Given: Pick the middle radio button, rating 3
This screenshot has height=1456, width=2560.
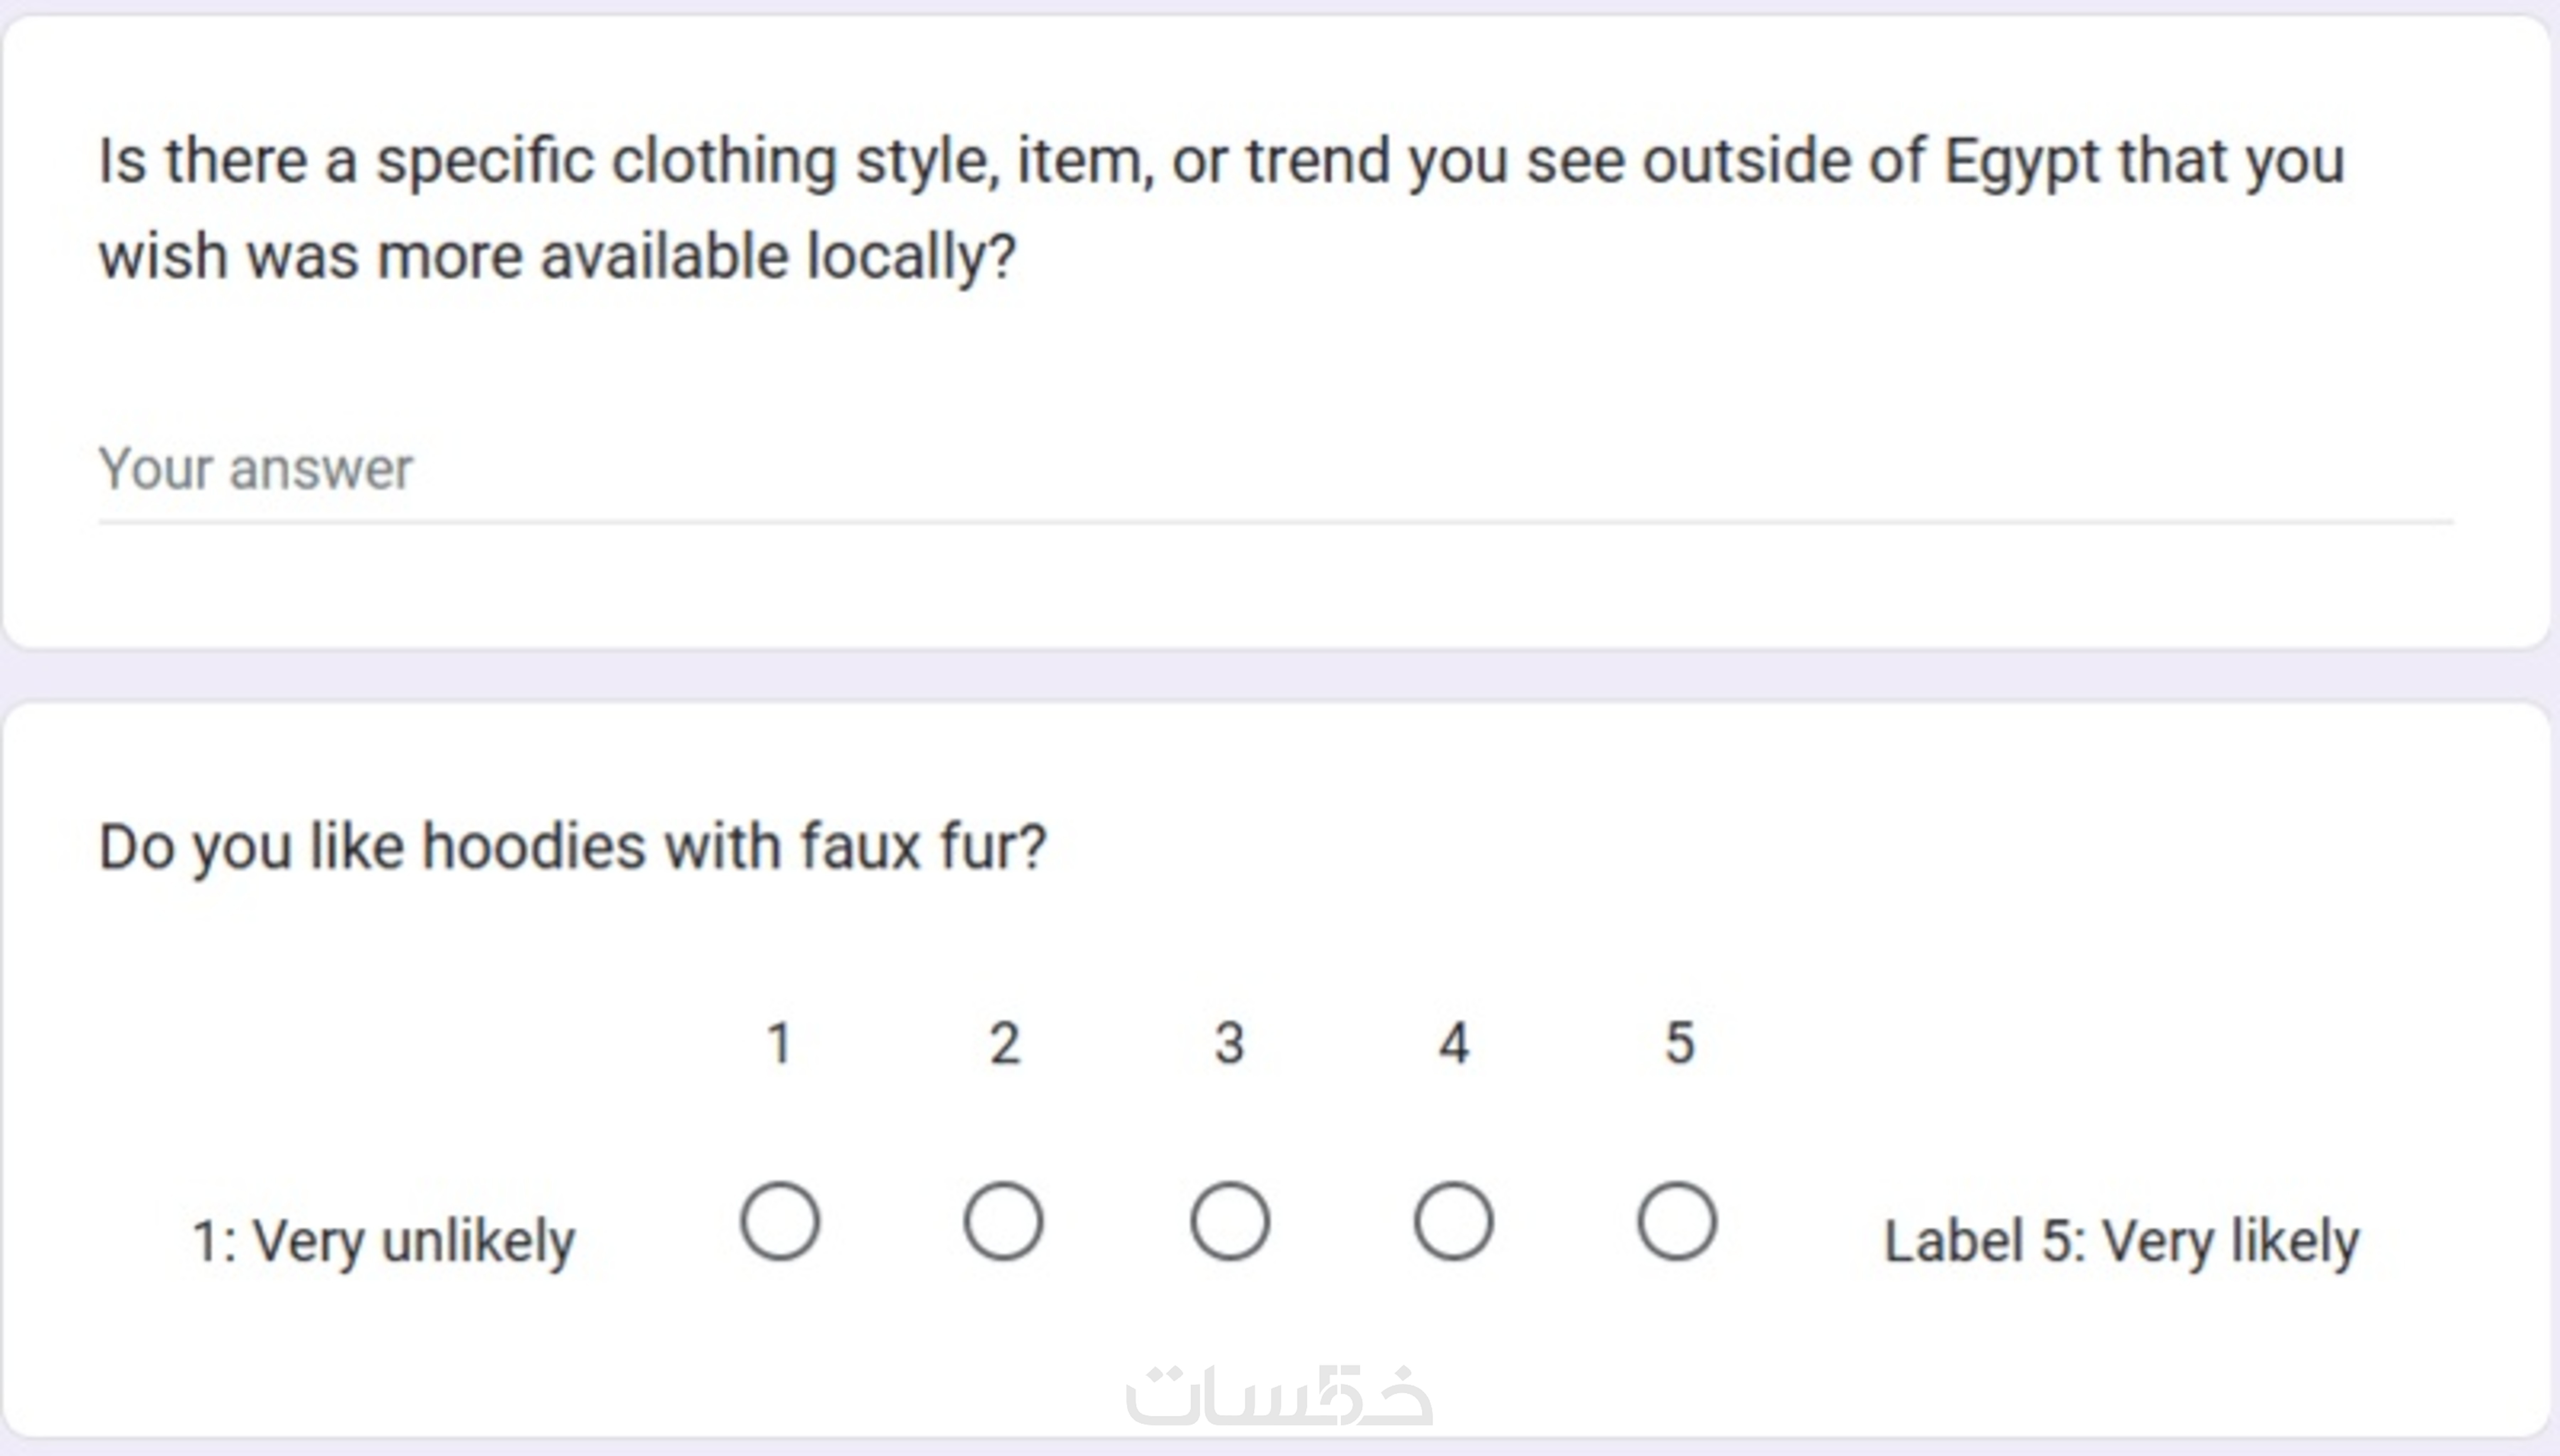Looking at the screenshot, I should [x=1230, y=1221].
